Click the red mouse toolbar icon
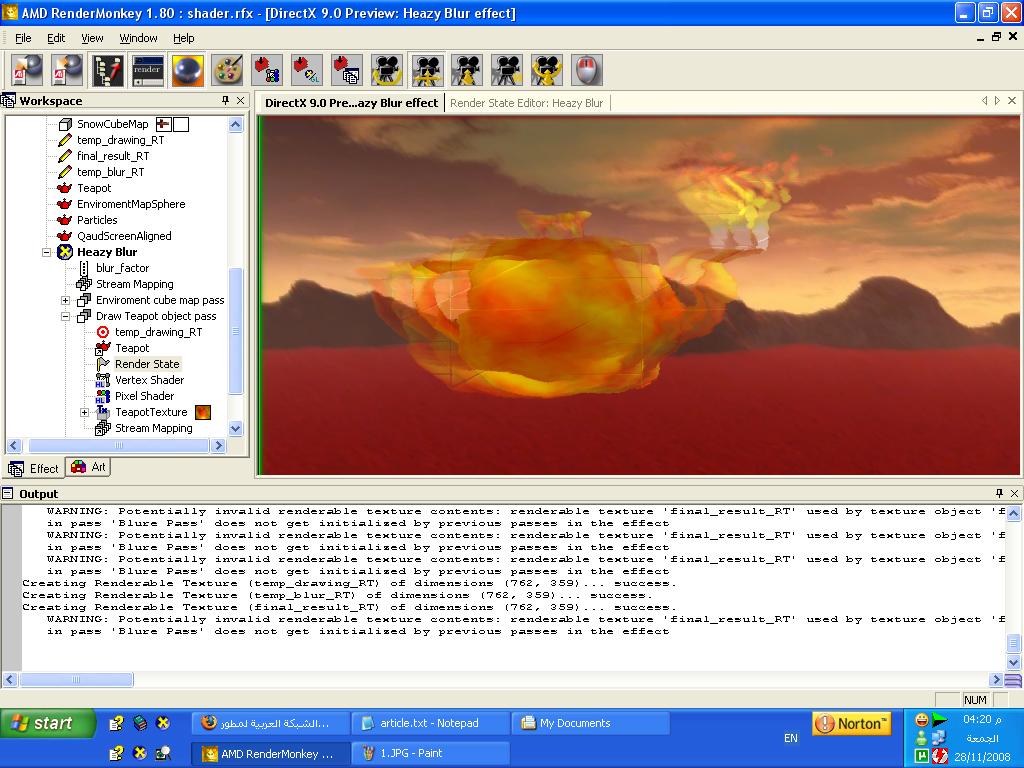 pyautogui.click(x=586, y=70)
